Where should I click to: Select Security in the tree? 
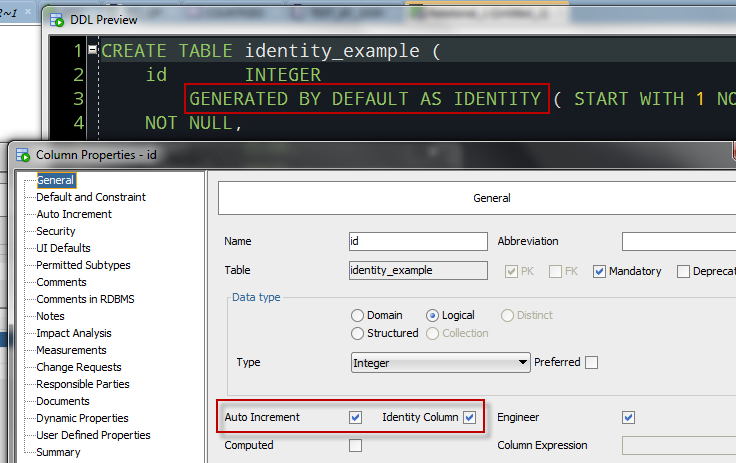(56, 231)
